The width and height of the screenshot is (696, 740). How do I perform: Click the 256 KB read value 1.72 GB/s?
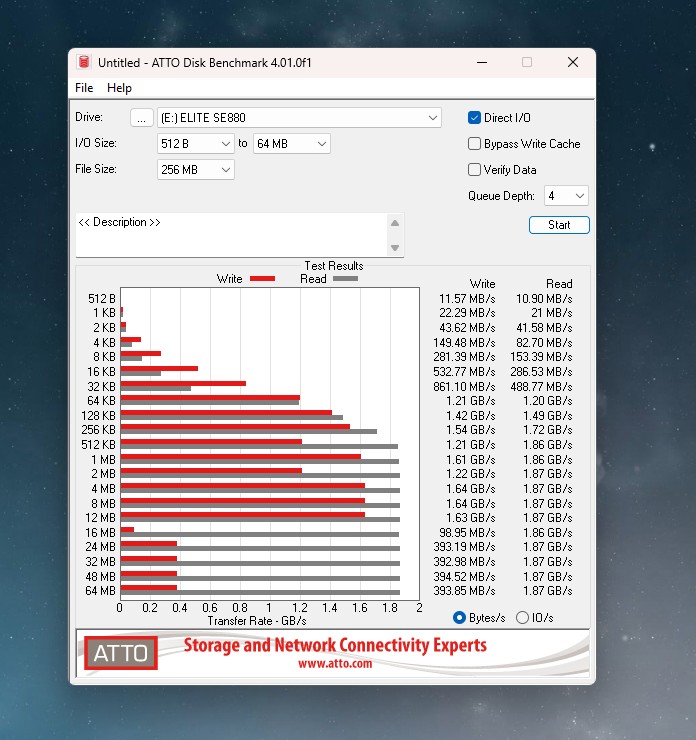click(x=548, y=429)
